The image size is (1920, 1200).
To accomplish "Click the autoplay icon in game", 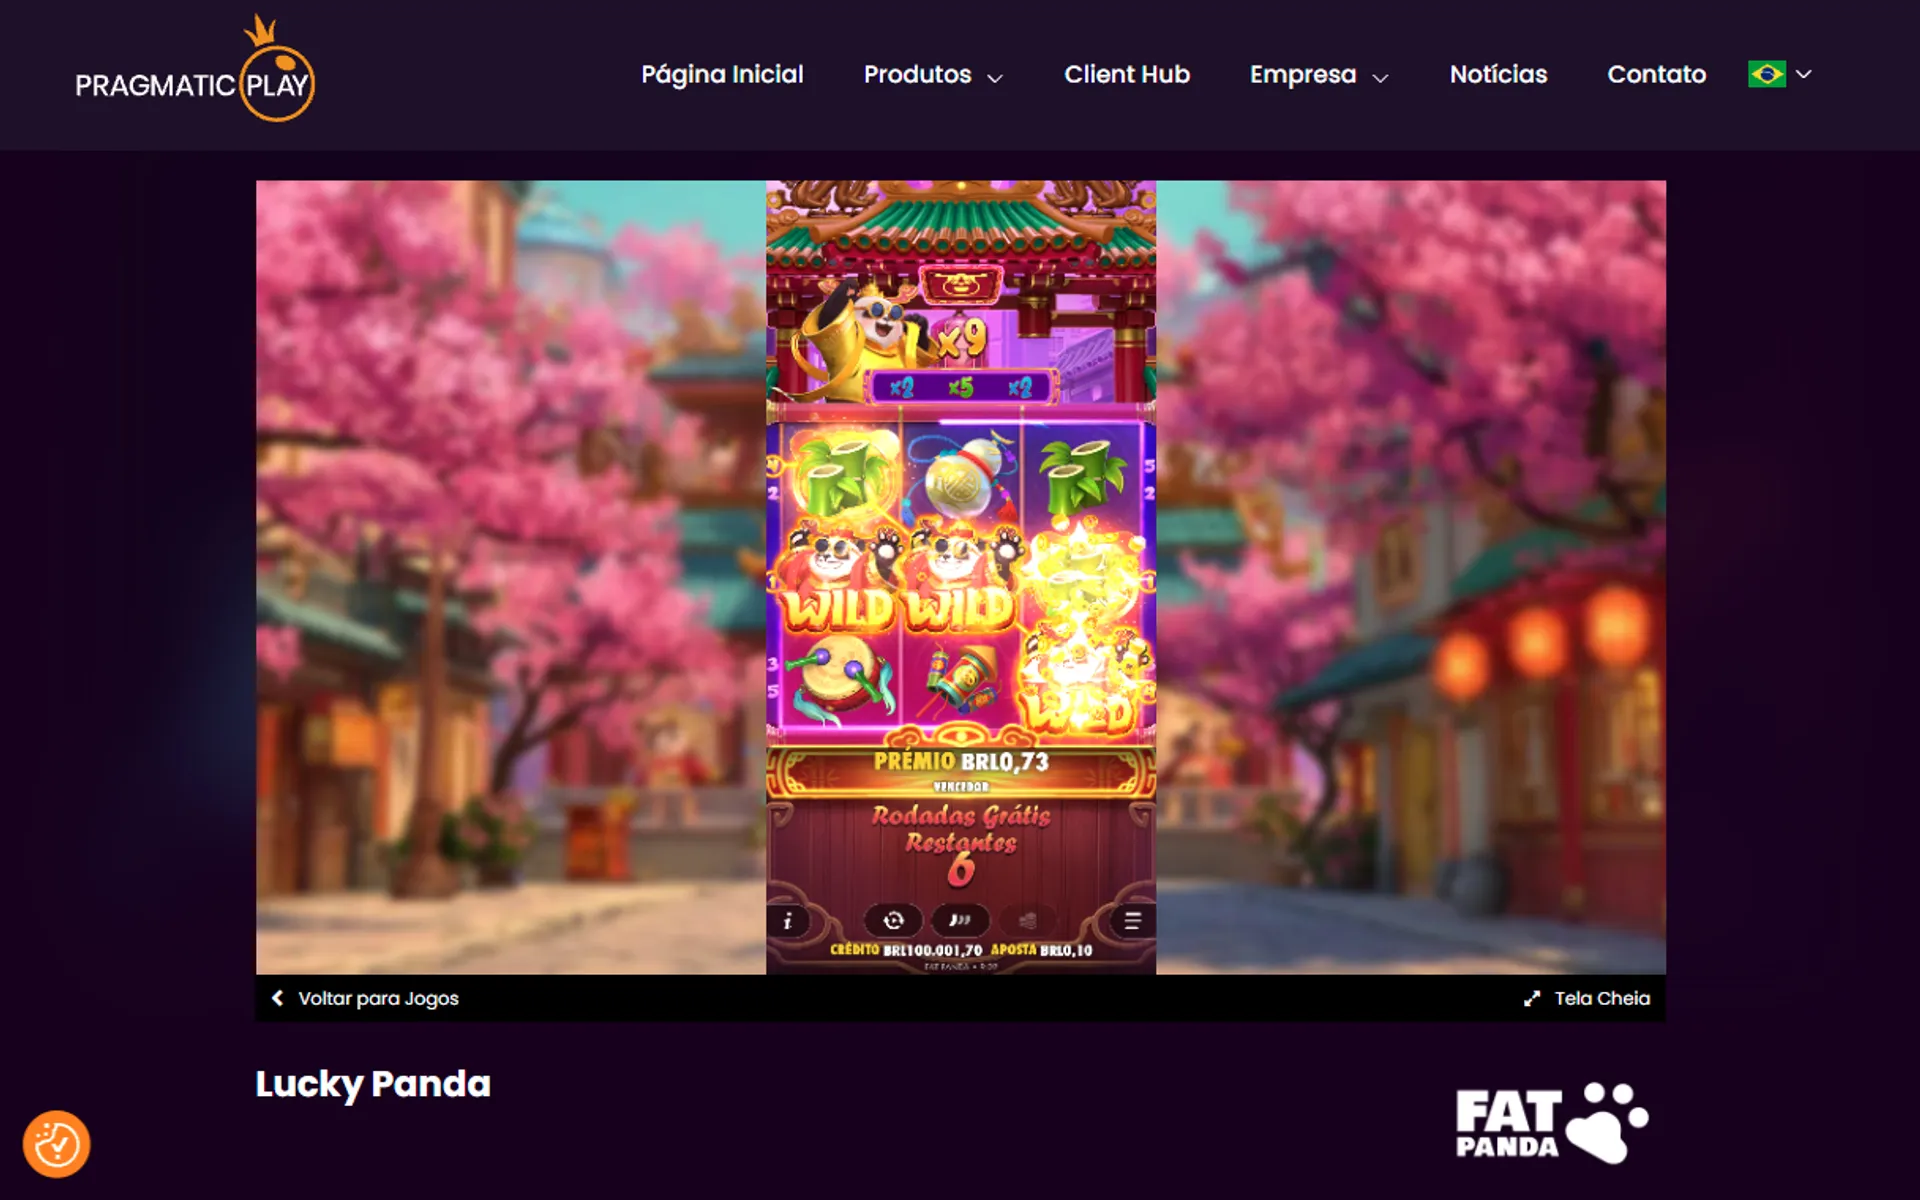I will pos(893,920).
